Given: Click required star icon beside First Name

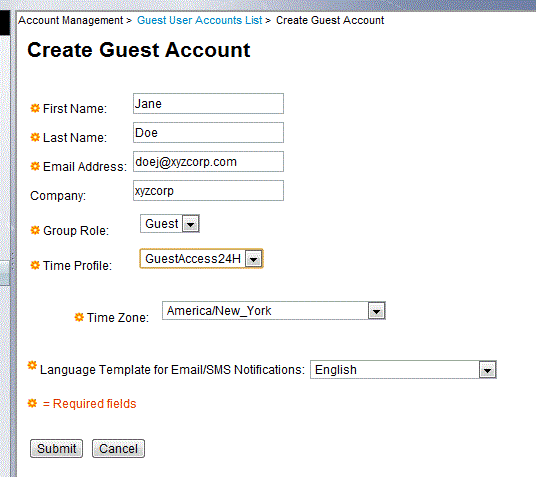Looking at the screenshot, I should tap(35, 108).
